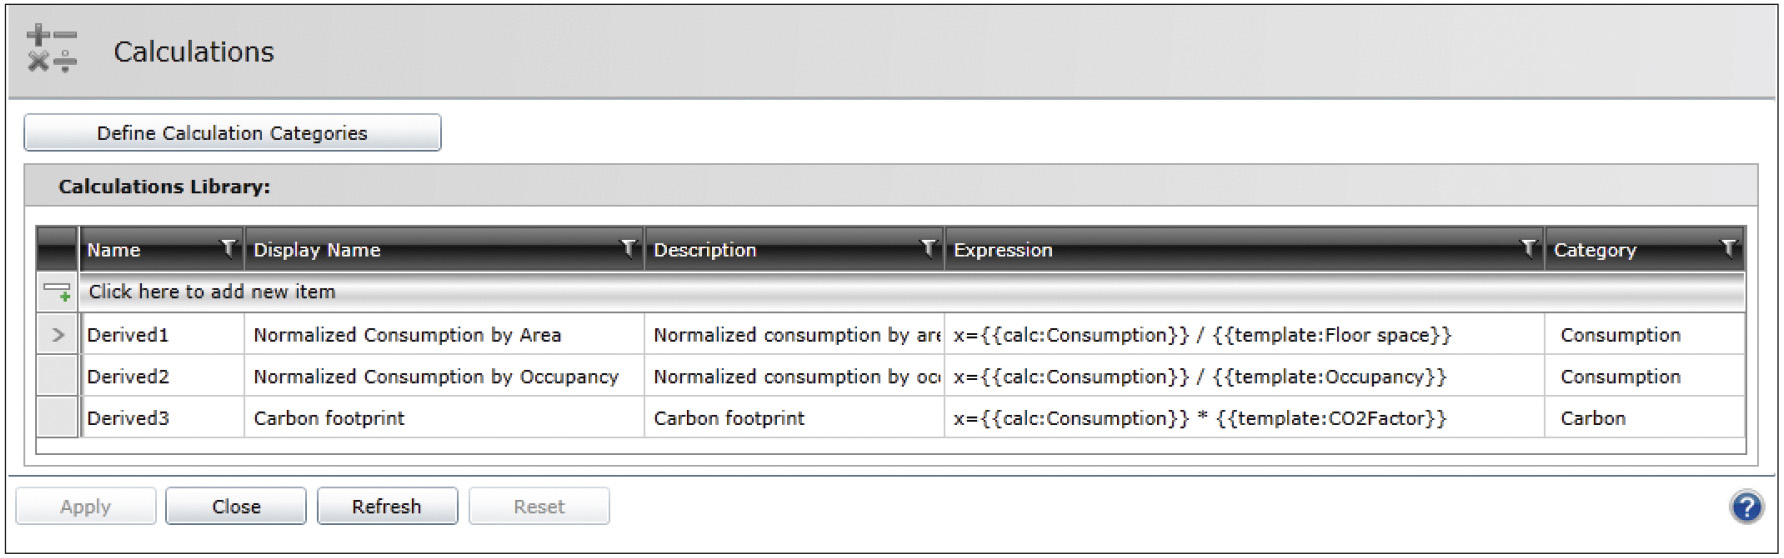Select the Floor space expression cell

1244,335
